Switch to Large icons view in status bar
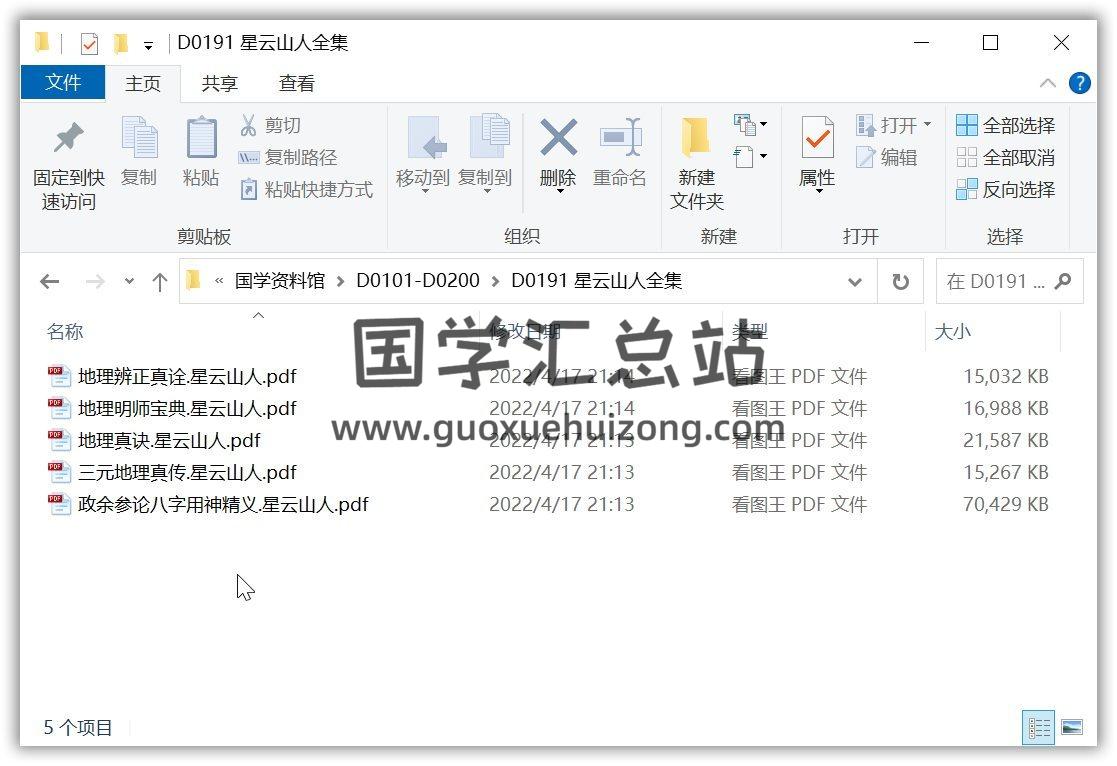This screenshot has width=1117, height=766. point(1071,728)
